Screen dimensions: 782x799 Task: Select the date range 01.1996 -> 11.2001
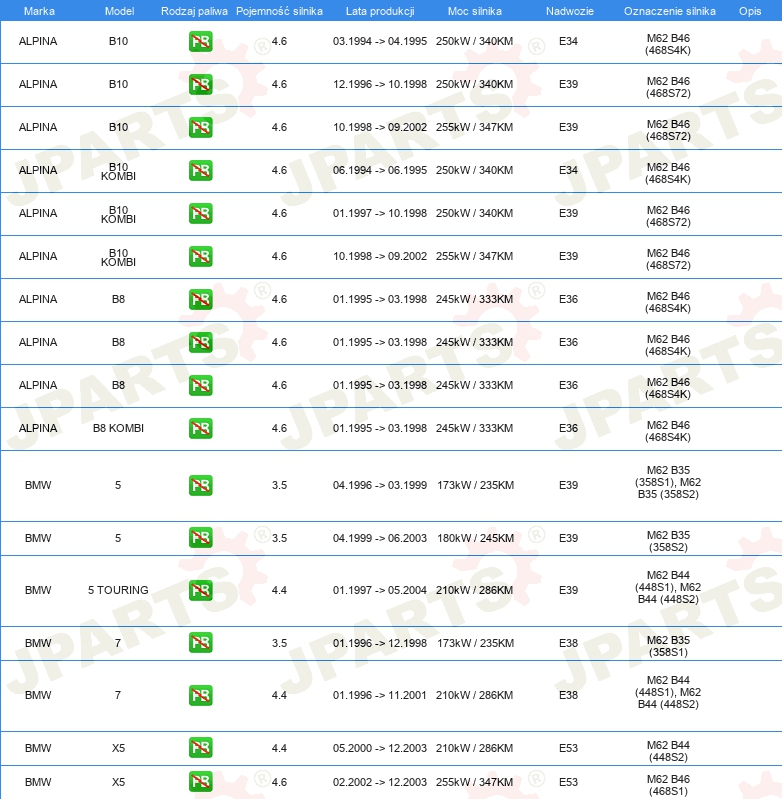[x=380, y=695]
